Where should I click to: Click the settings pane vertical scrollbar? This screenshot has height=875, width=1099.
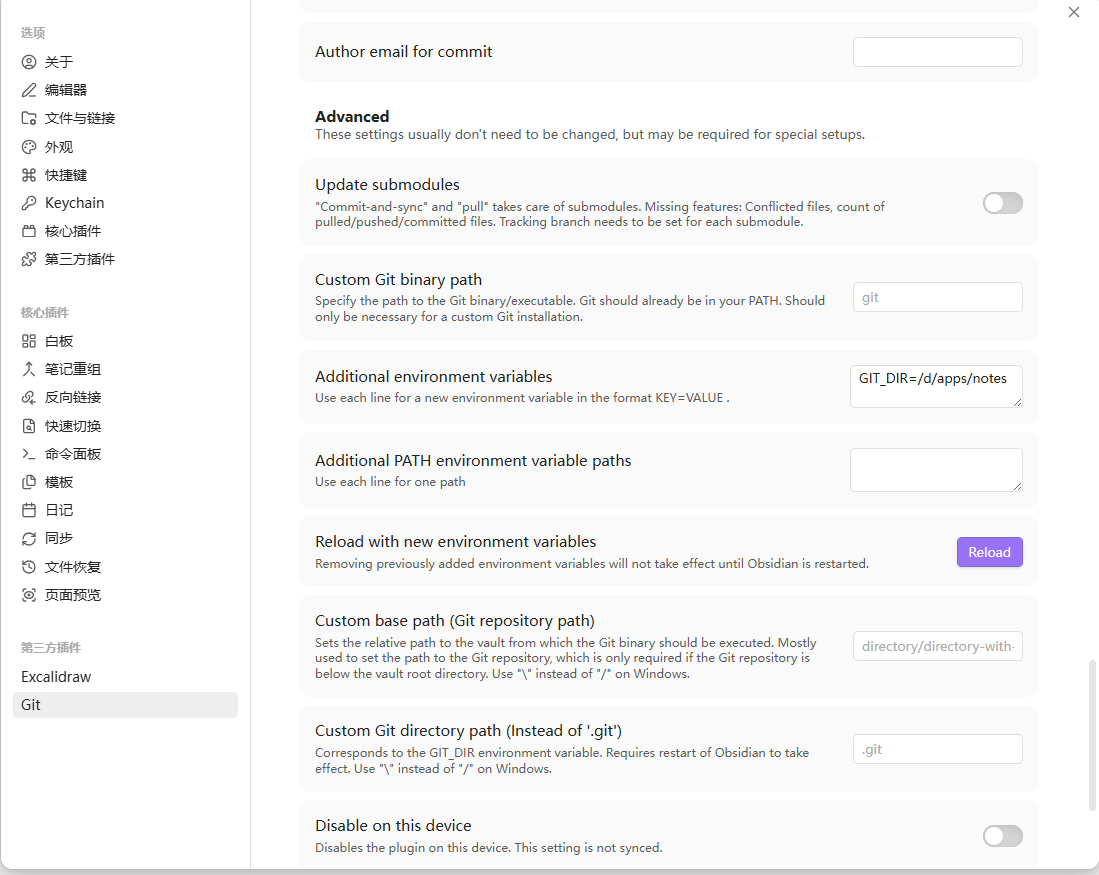(x=1092, y=735)
